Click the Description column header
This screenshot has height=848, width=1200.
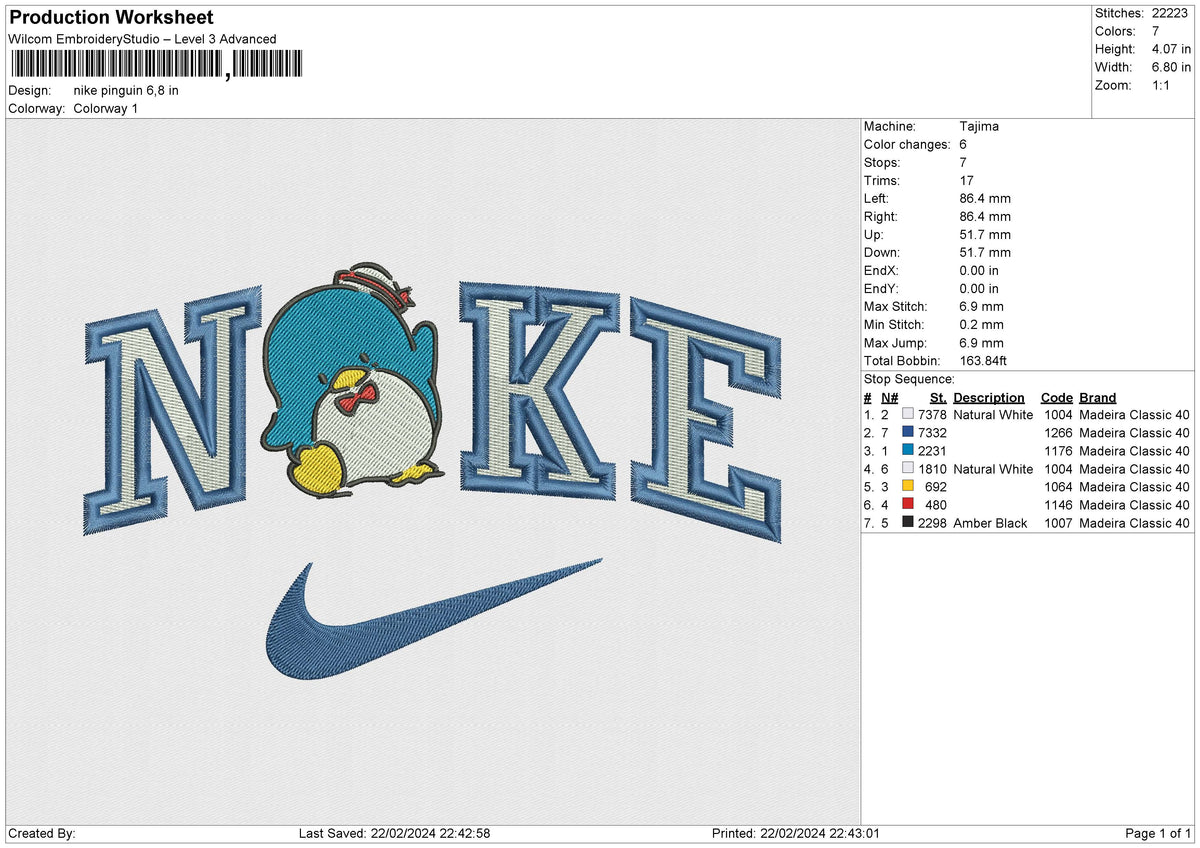[989, 397]
